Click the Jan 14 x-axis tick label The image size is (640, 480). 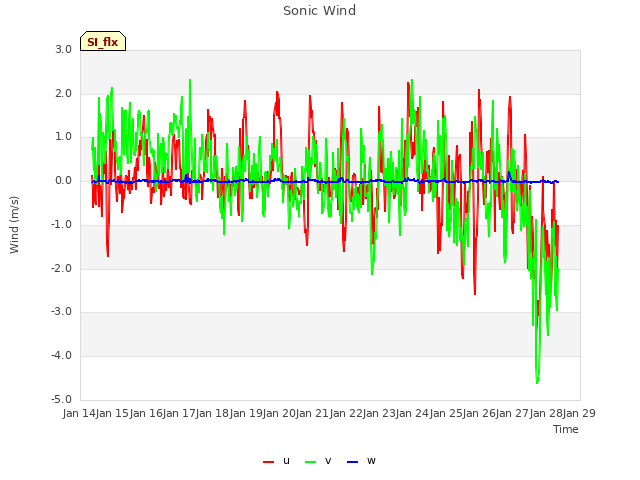click(79, 413)
